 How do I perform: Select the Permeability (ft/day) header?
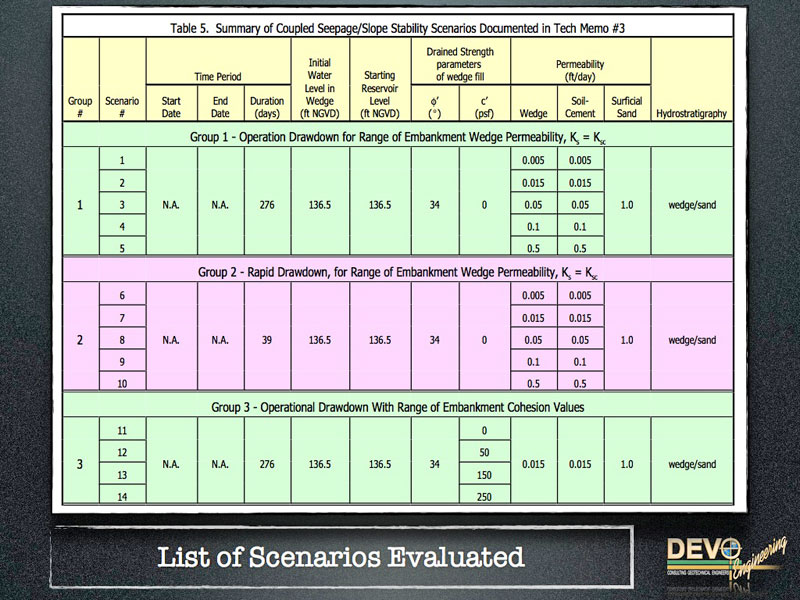[580, 69]
